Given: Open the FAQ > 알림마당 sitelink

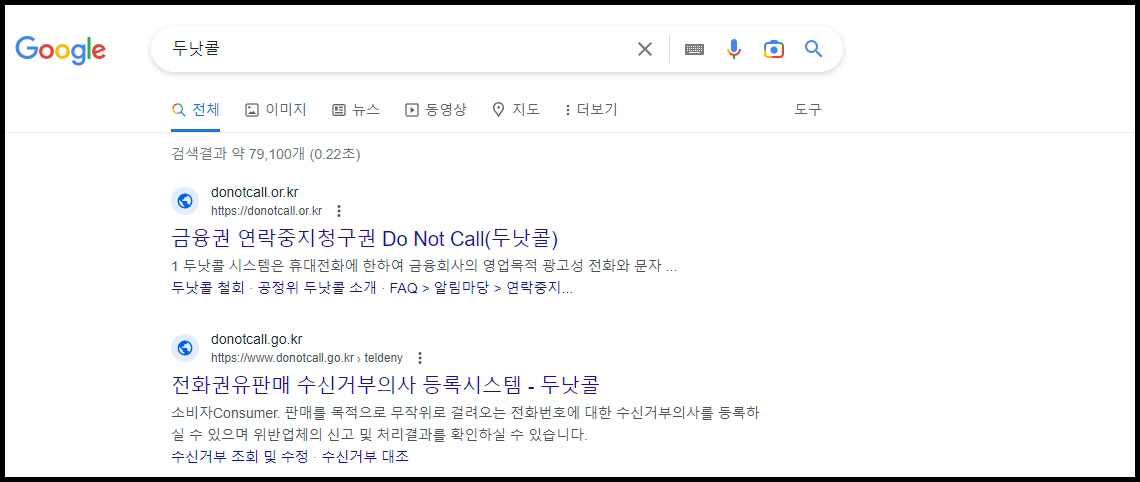Looking at the screenshot, I should pos(481,288).
